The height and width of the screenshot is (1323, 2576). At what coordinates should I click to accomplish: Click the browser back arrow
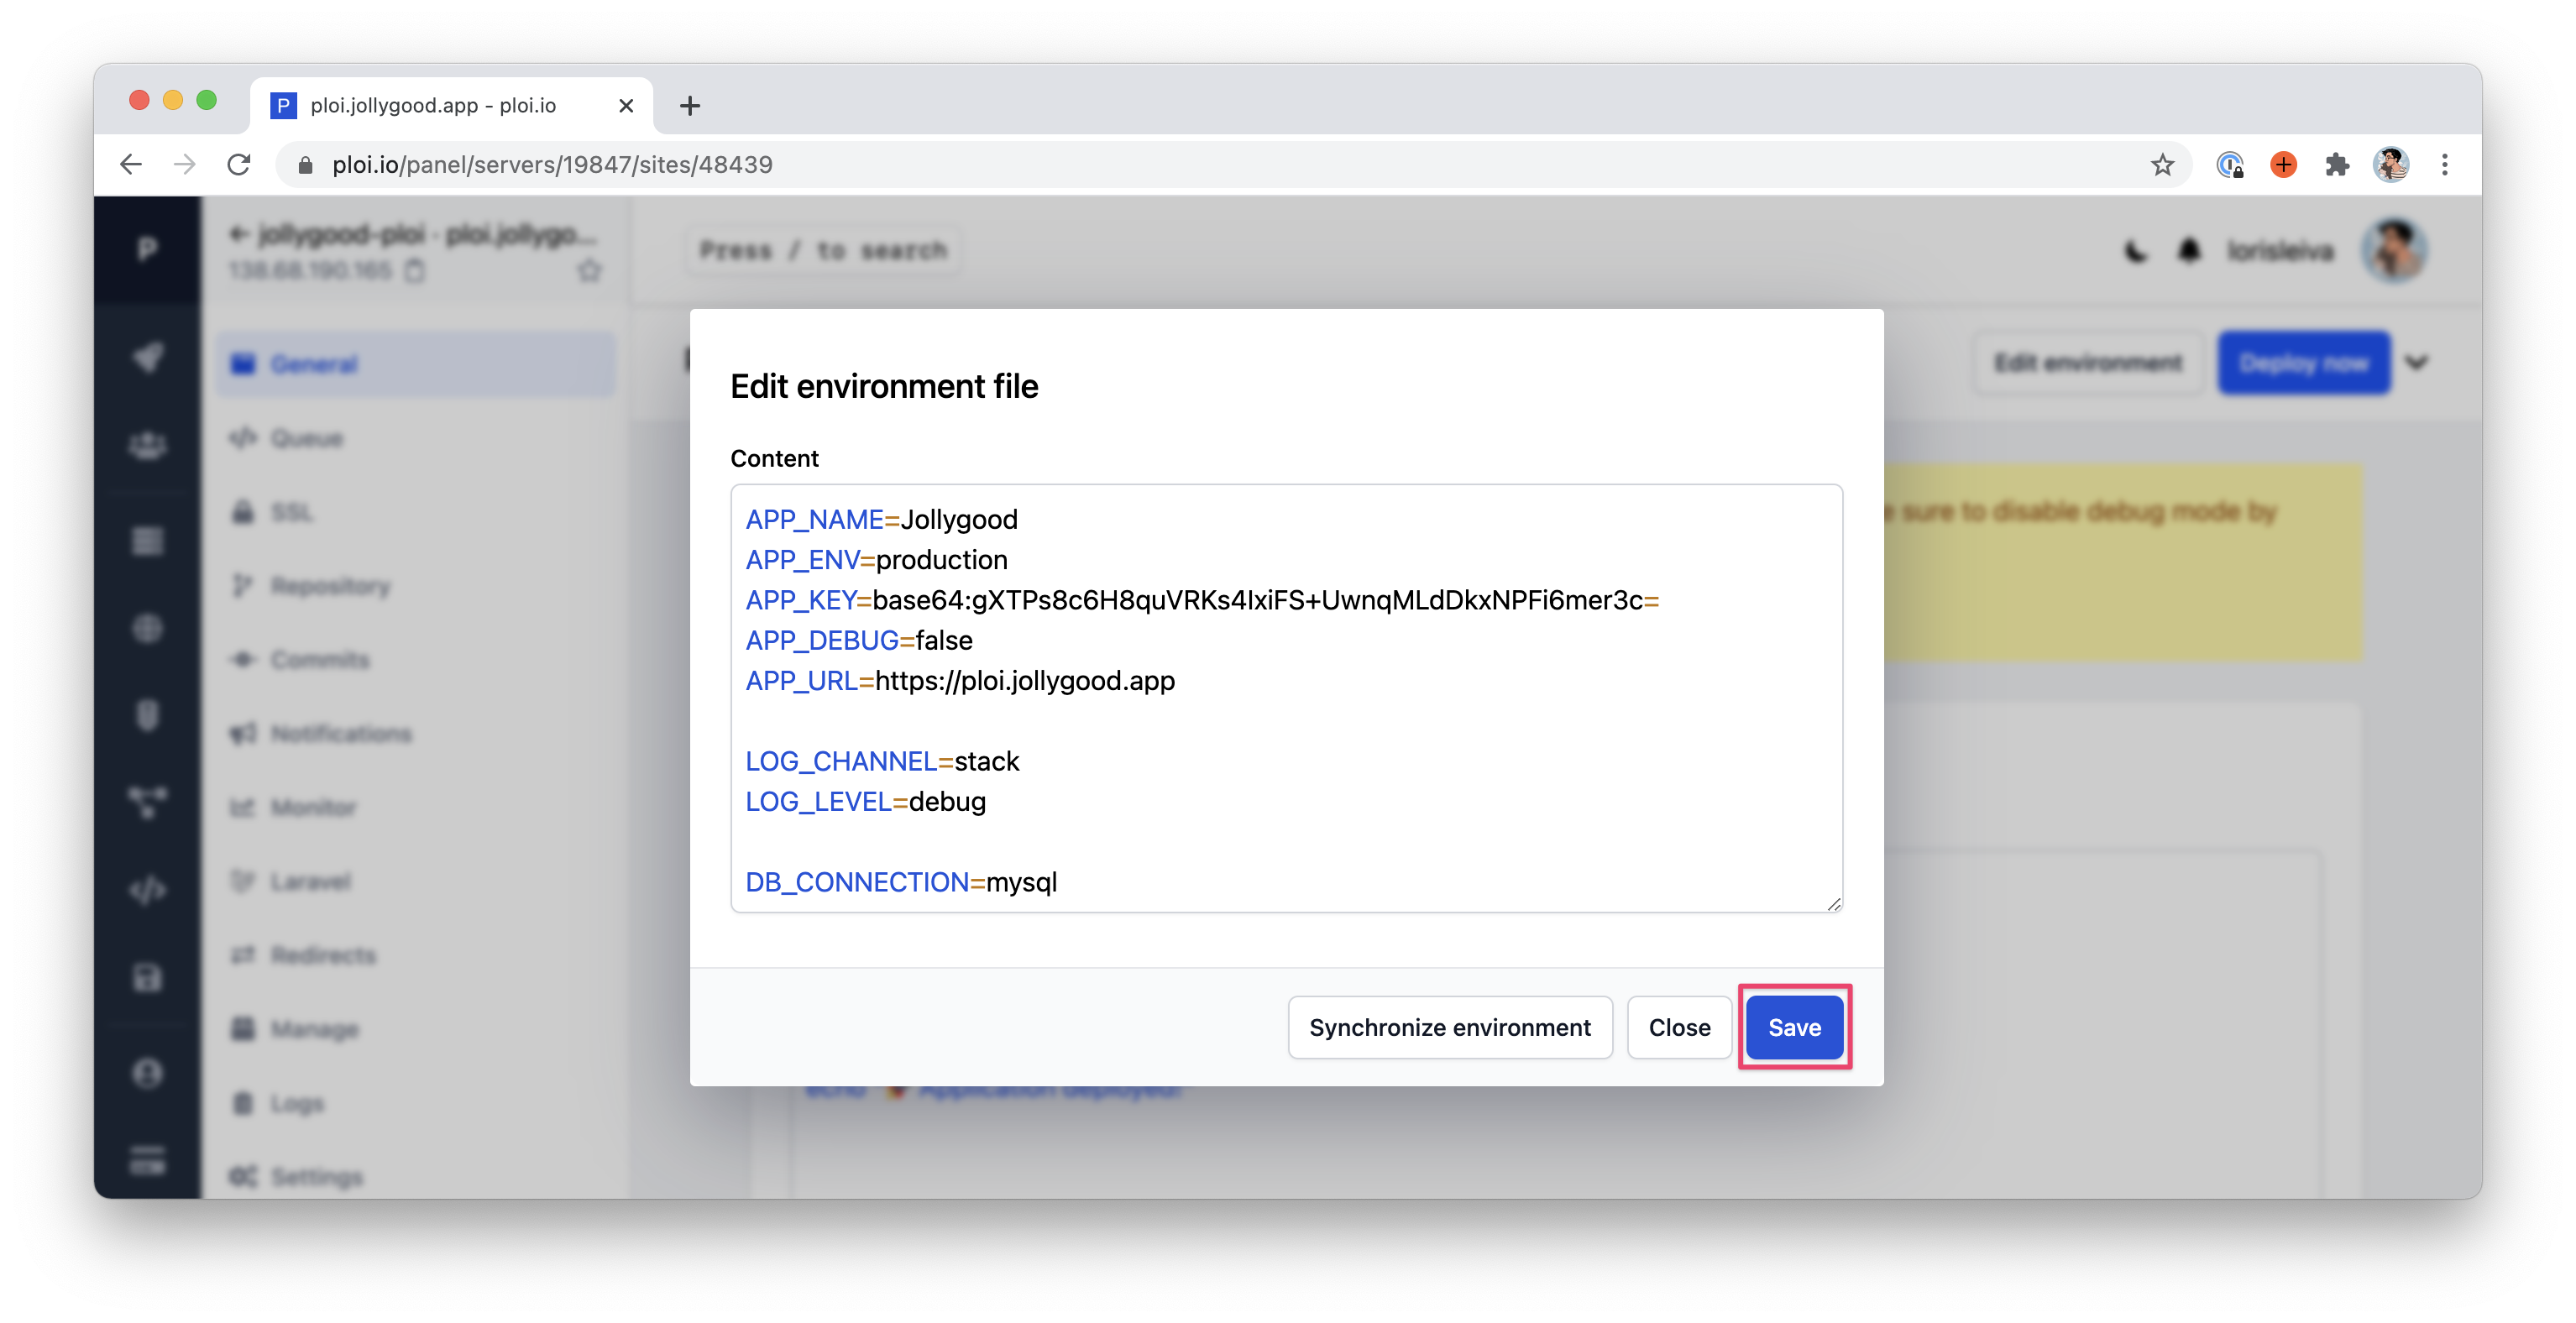pyautogui.click(x=131, y=164)
